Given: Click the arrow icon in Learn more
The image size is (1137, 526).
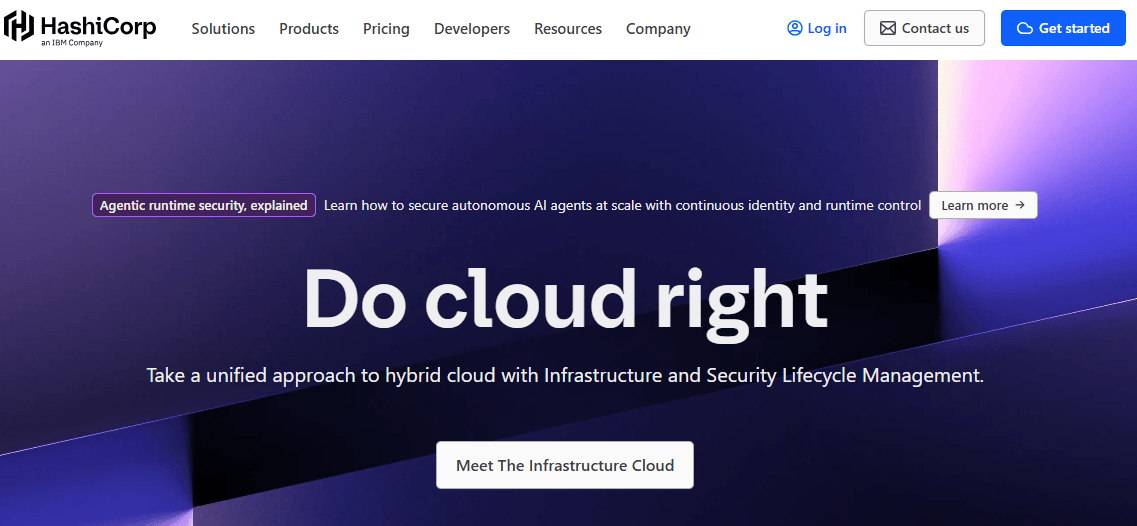Looking at the screenshot, I should pos(1020,205).
